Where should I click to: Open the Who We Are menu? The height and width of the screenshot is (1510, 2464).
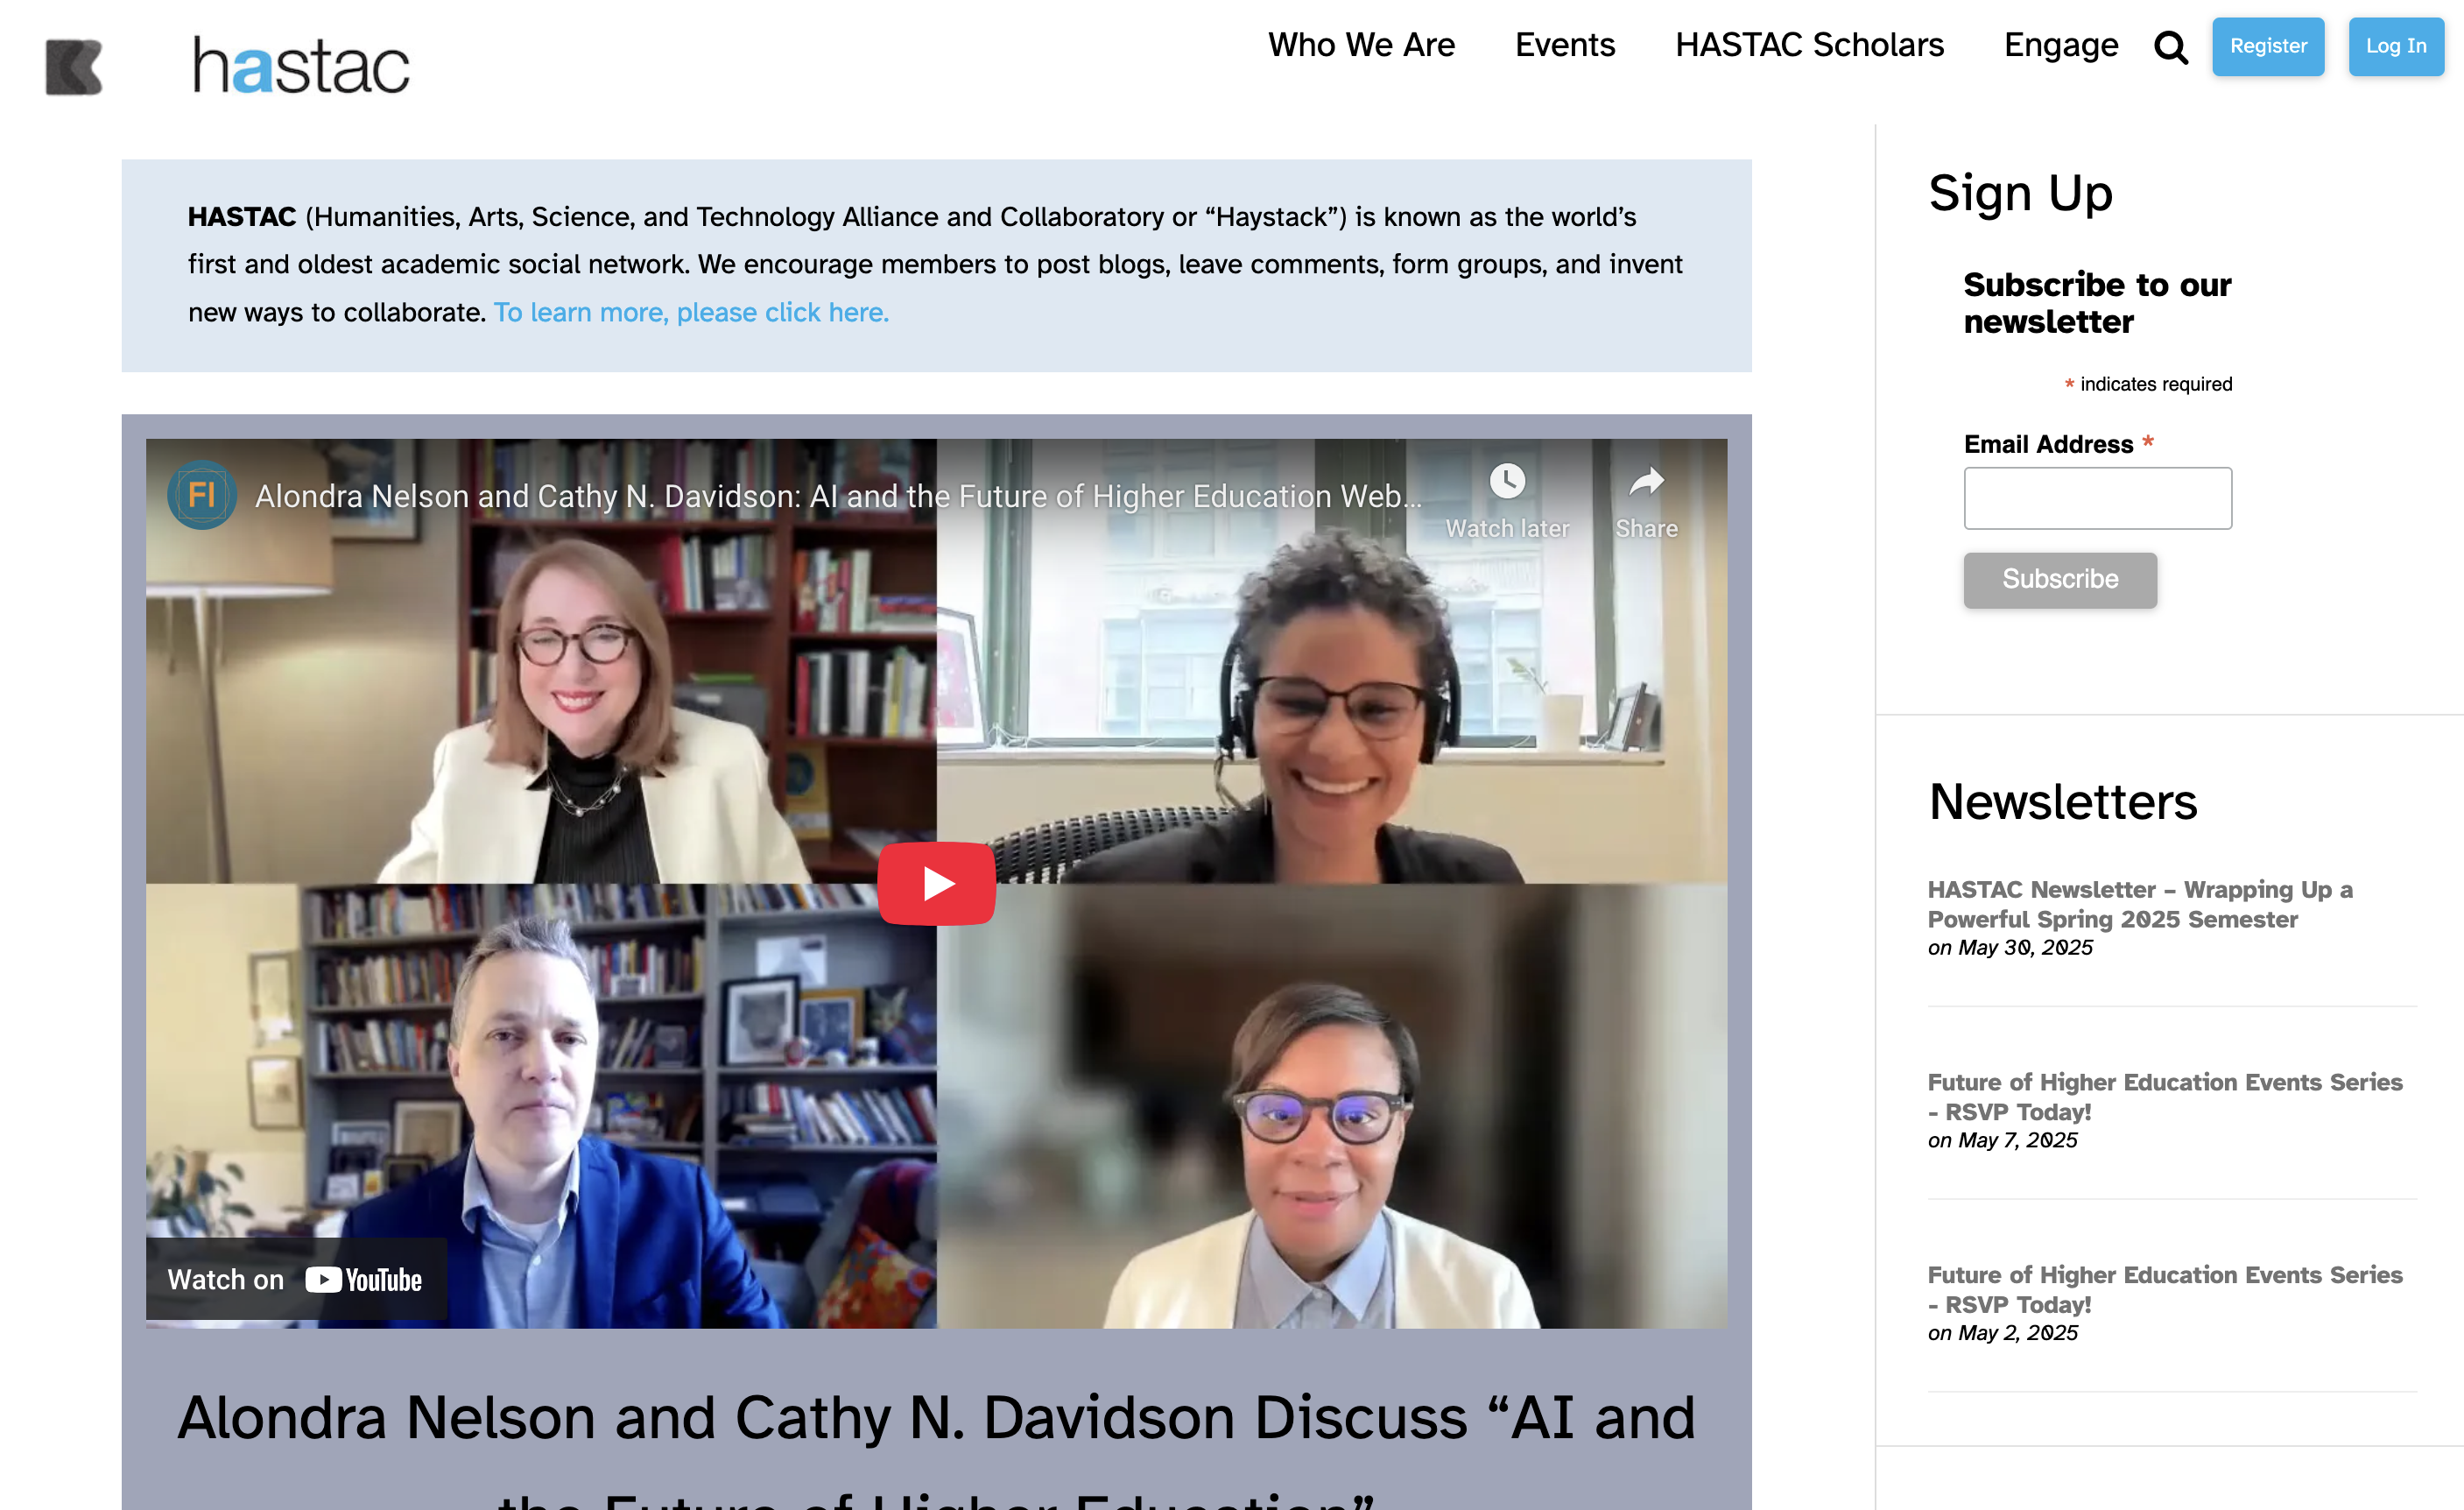pyautogui.click(x=1361, y=45)
